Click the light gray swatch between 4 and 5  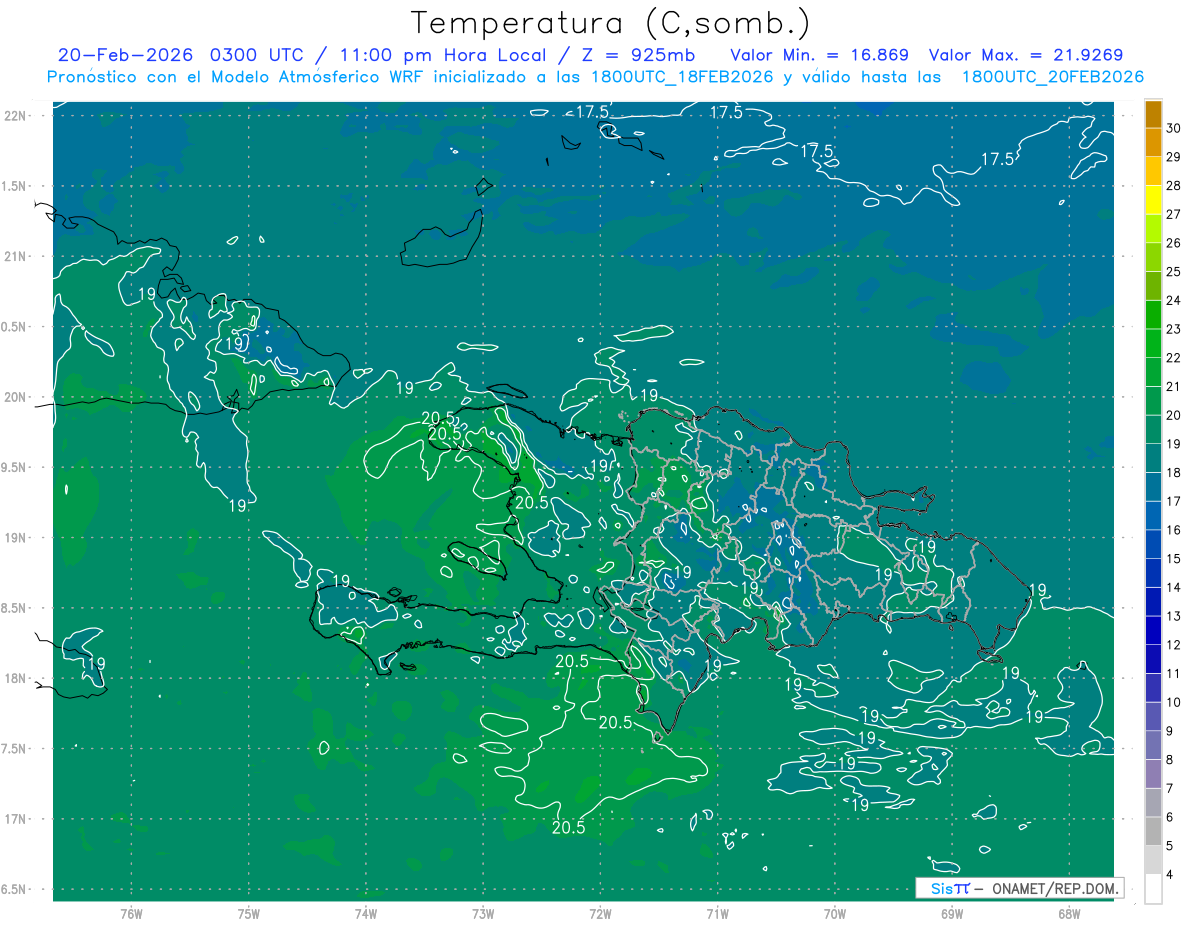pos(1153,860)
